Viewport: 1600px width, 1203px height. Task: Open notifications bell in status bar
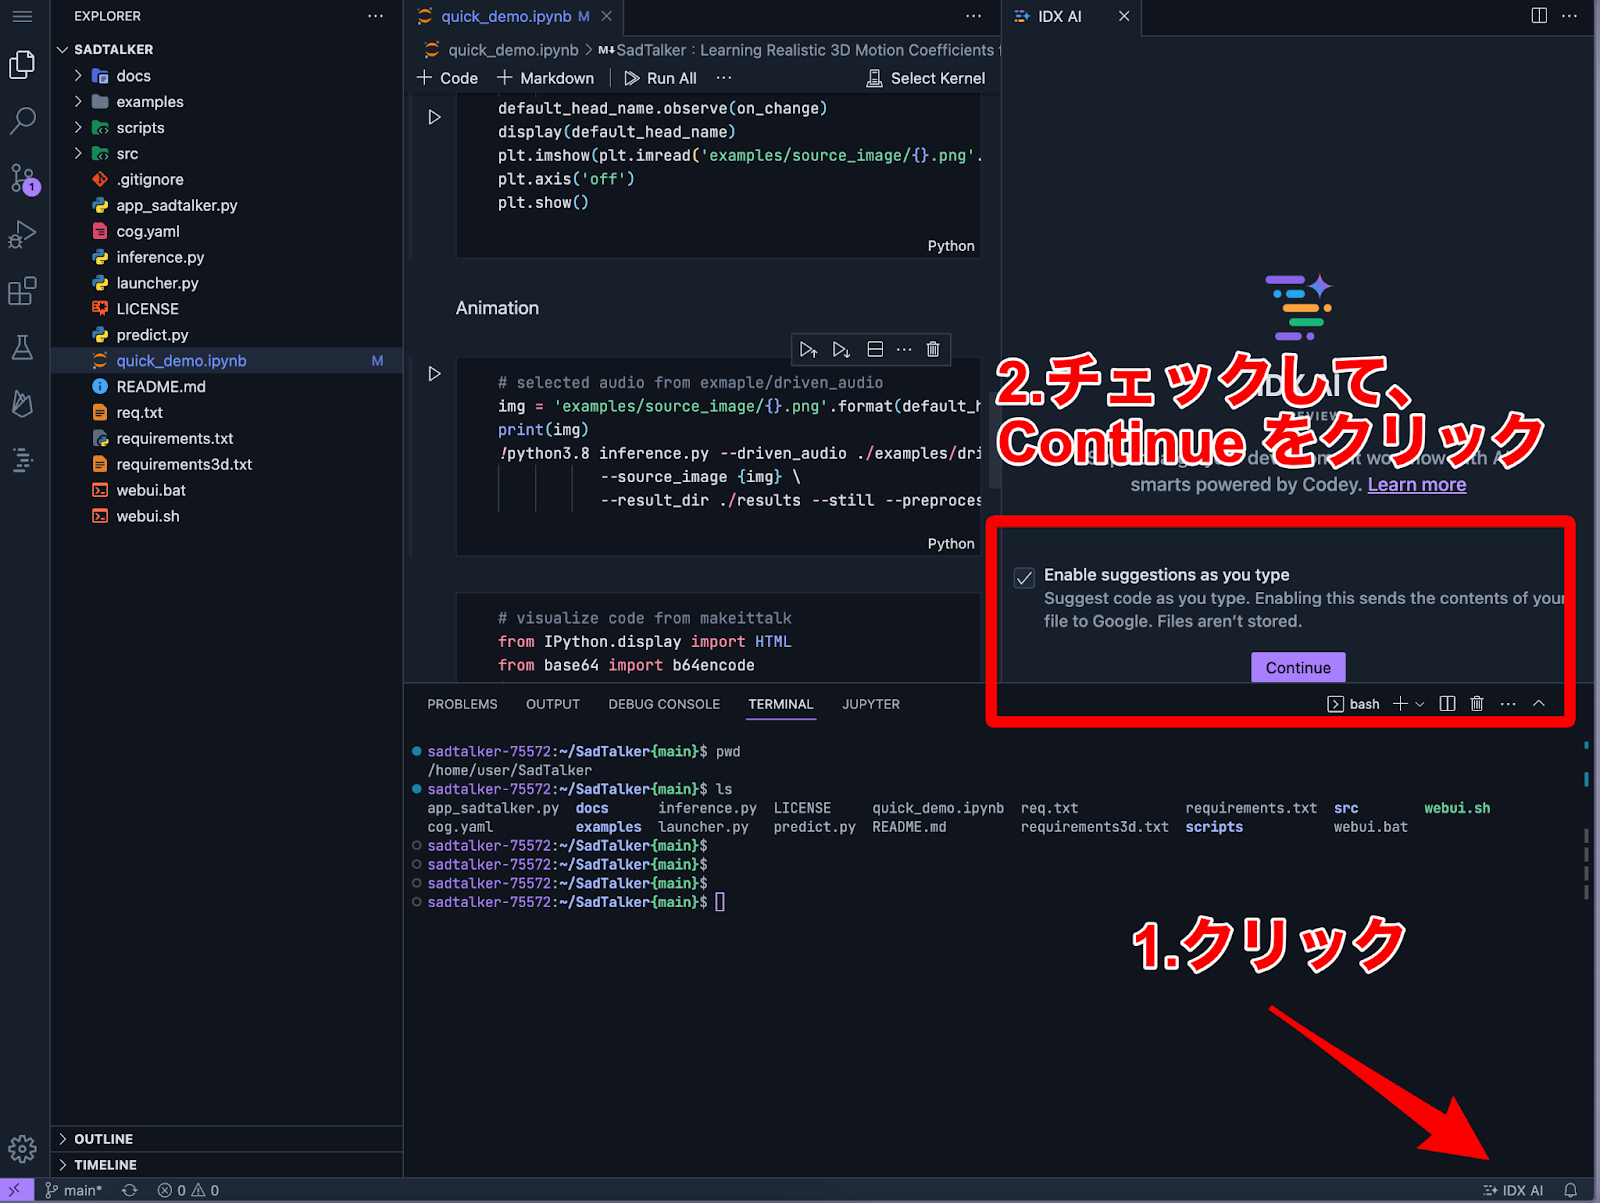pyautogui.click(x=1571, y=1190)
